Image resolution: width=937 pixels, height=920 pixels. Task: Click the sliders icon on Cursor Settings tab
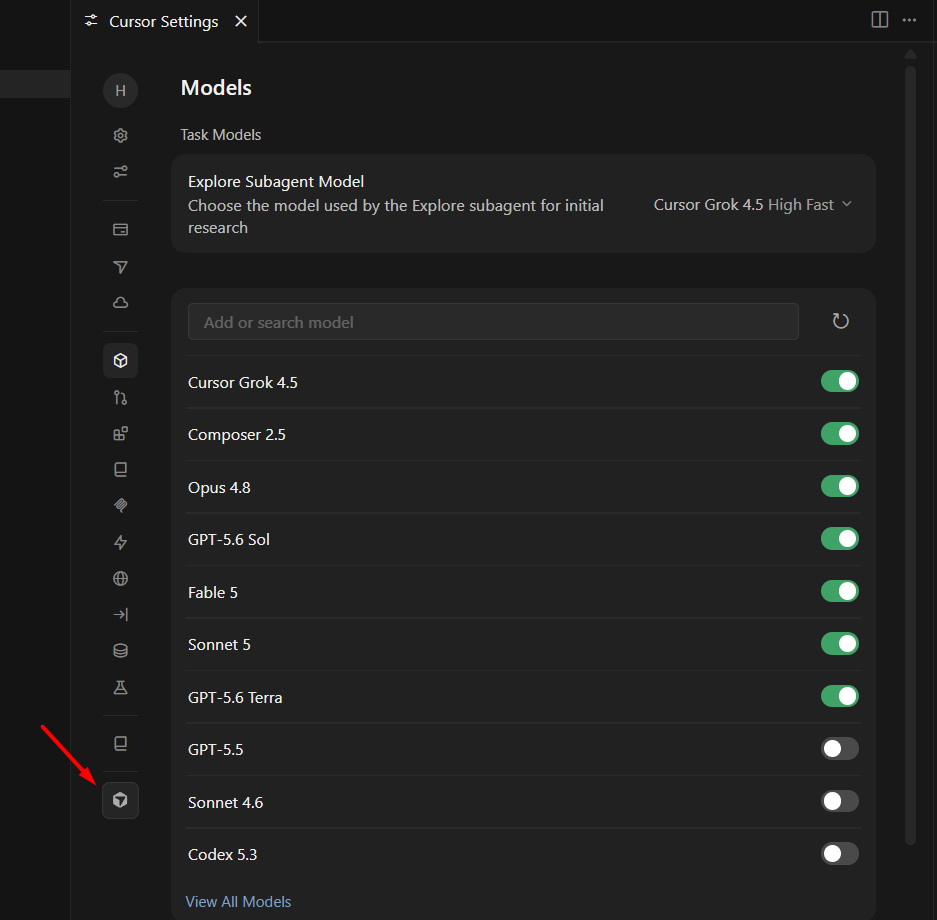tap(91, 20)
